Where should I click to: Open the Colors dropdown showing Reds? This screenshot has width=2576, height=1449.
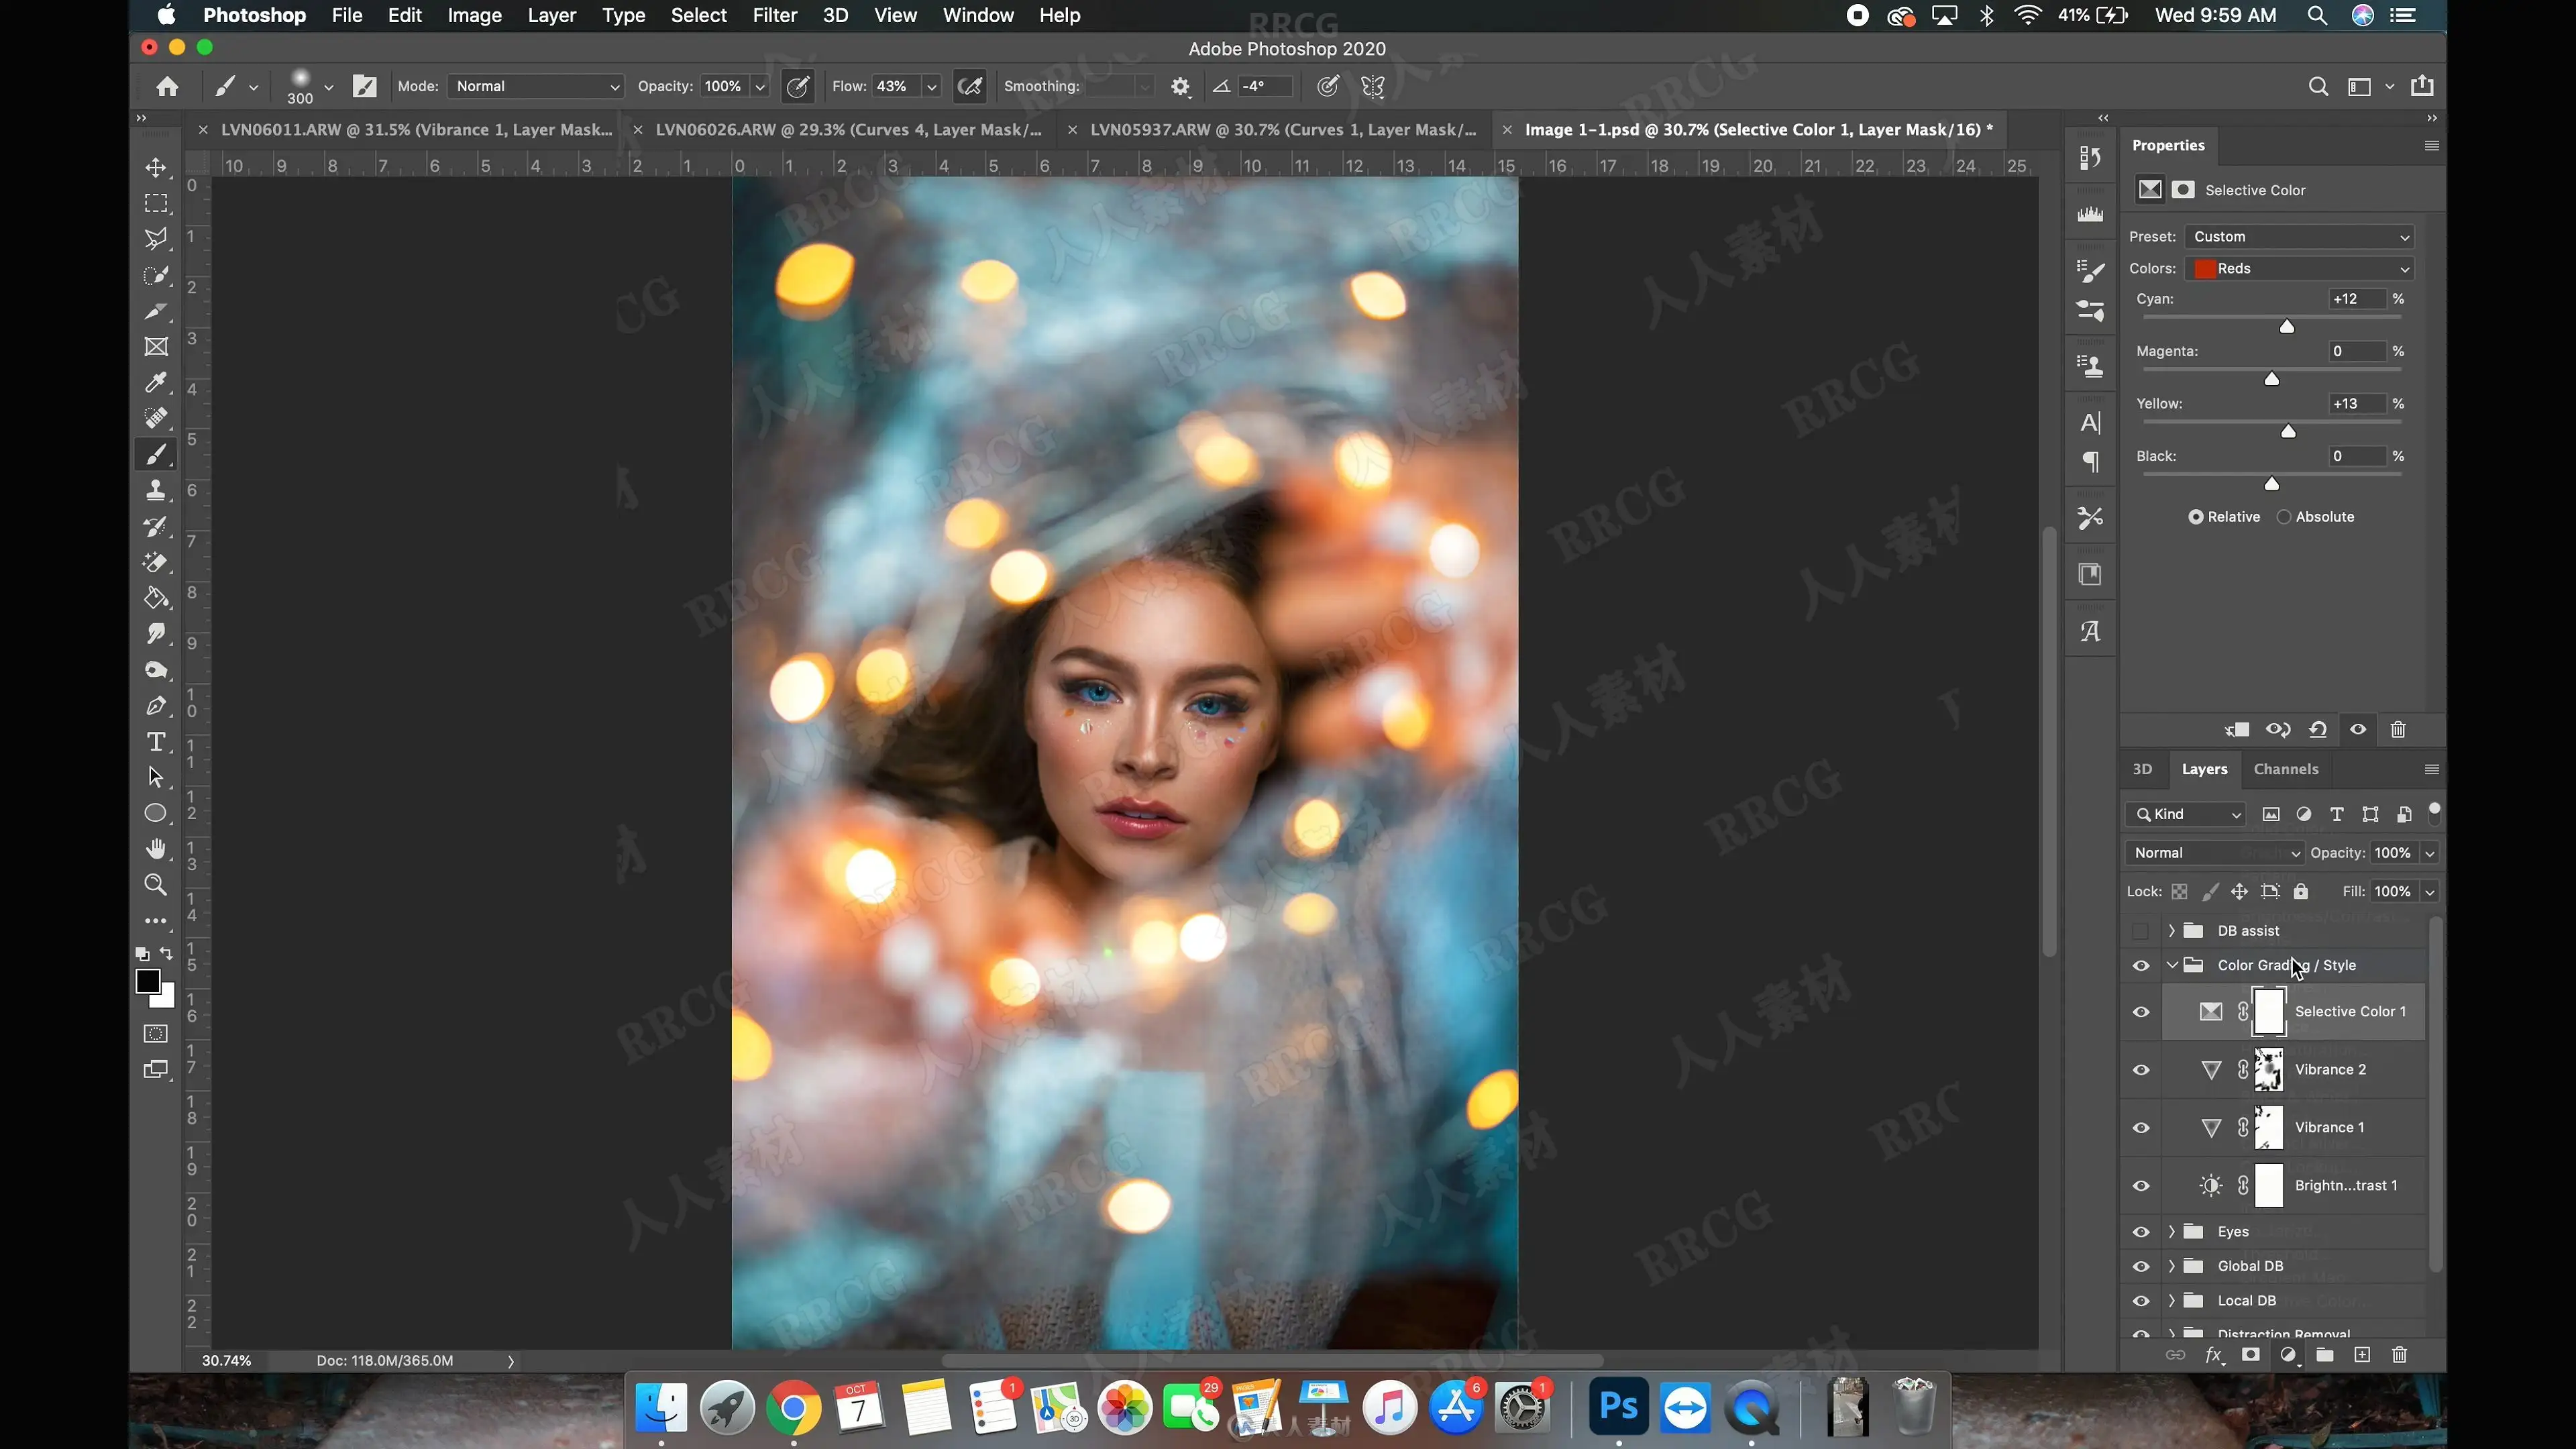(x=2299, y=268)
